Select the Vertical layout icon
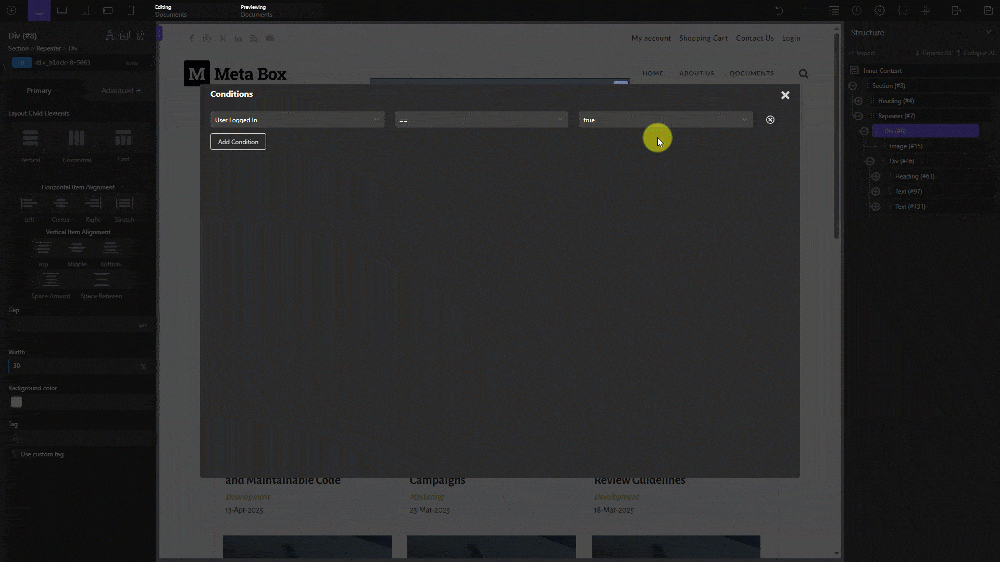The width and height of the screenshot is (1000, 562). click(x=30, y=139)
